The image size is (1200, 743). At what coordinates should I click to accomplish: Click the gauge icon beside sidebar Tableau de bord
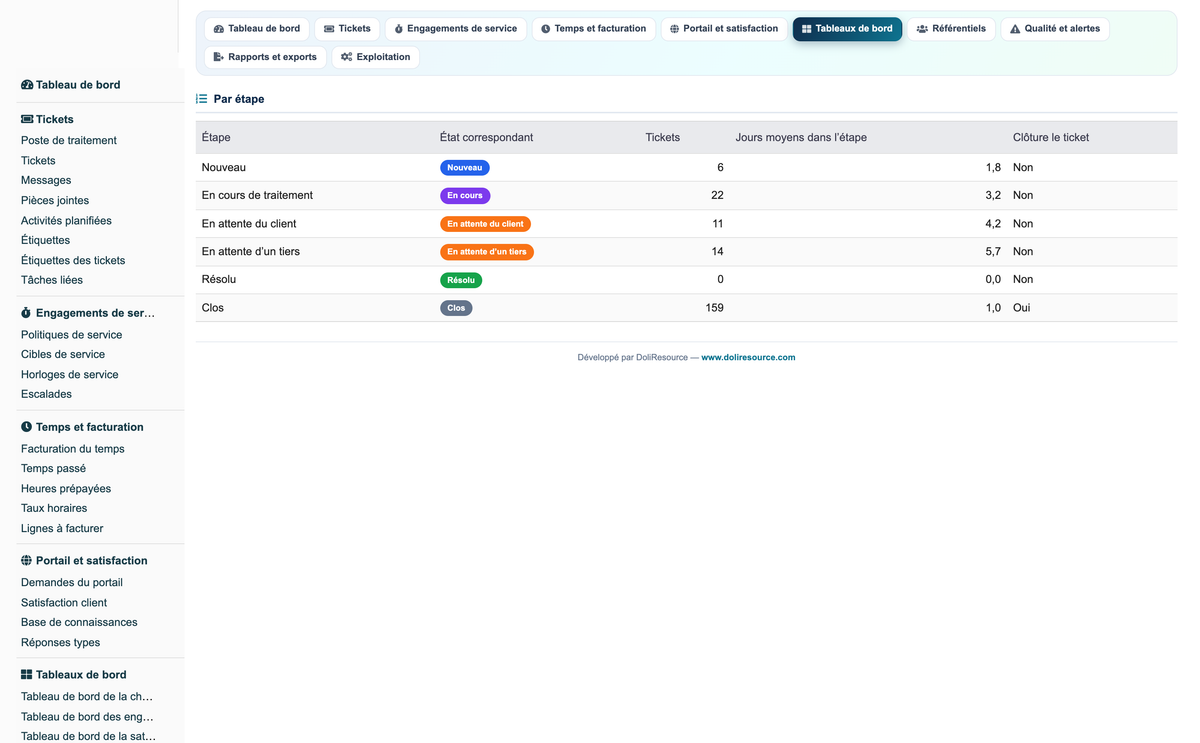27,85
